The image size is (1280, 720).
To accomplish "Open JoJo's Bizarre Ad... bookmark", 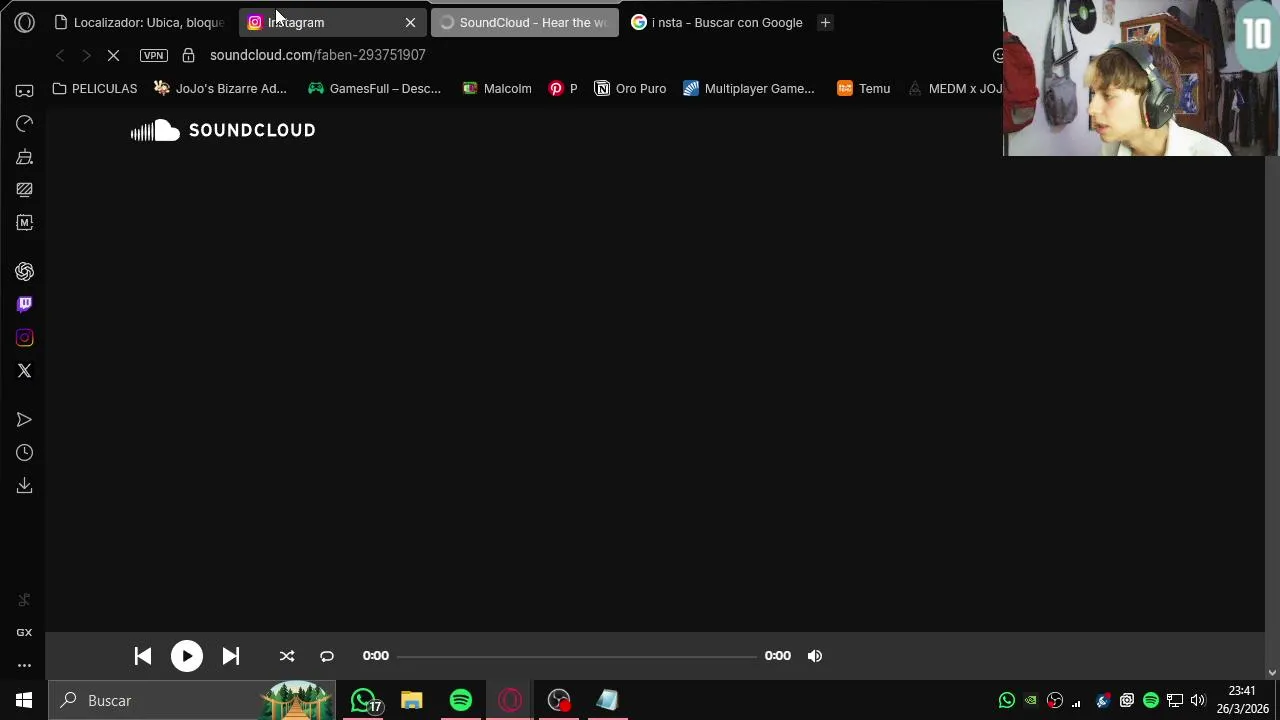I will tap(220, 88).
